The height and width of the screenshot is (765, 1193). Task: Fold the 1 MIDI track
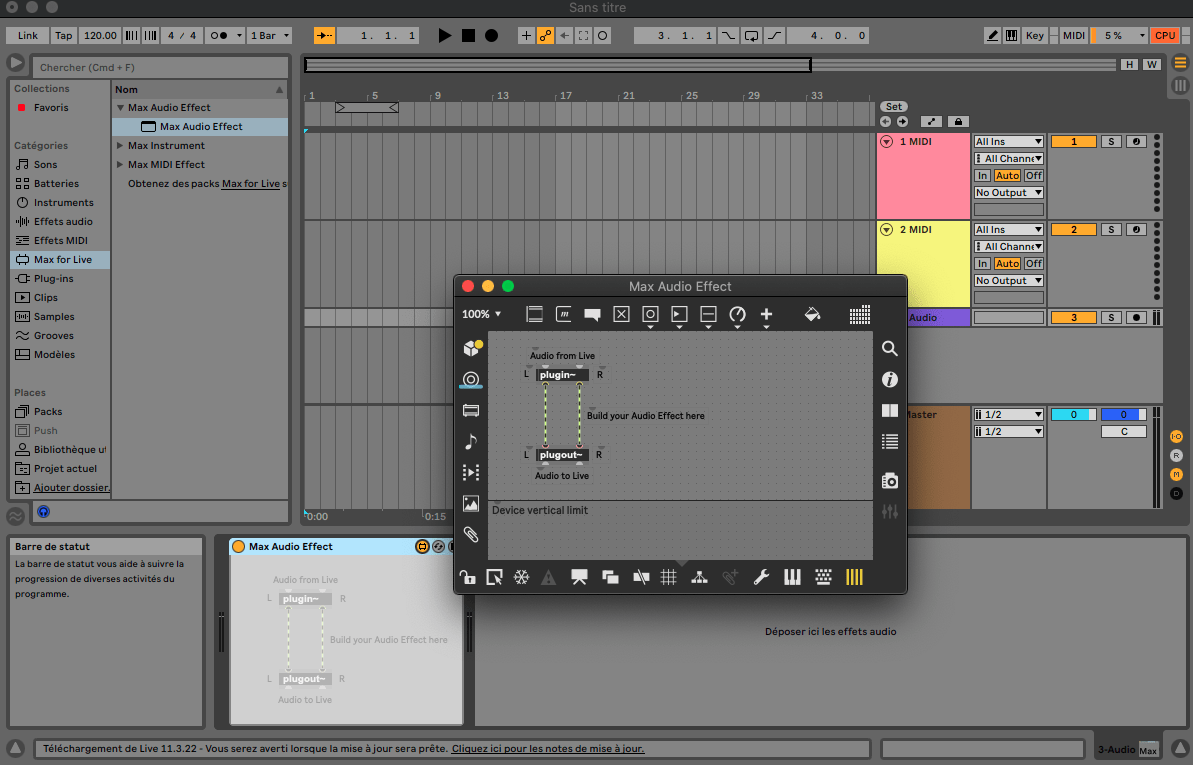tap(886, 142)
